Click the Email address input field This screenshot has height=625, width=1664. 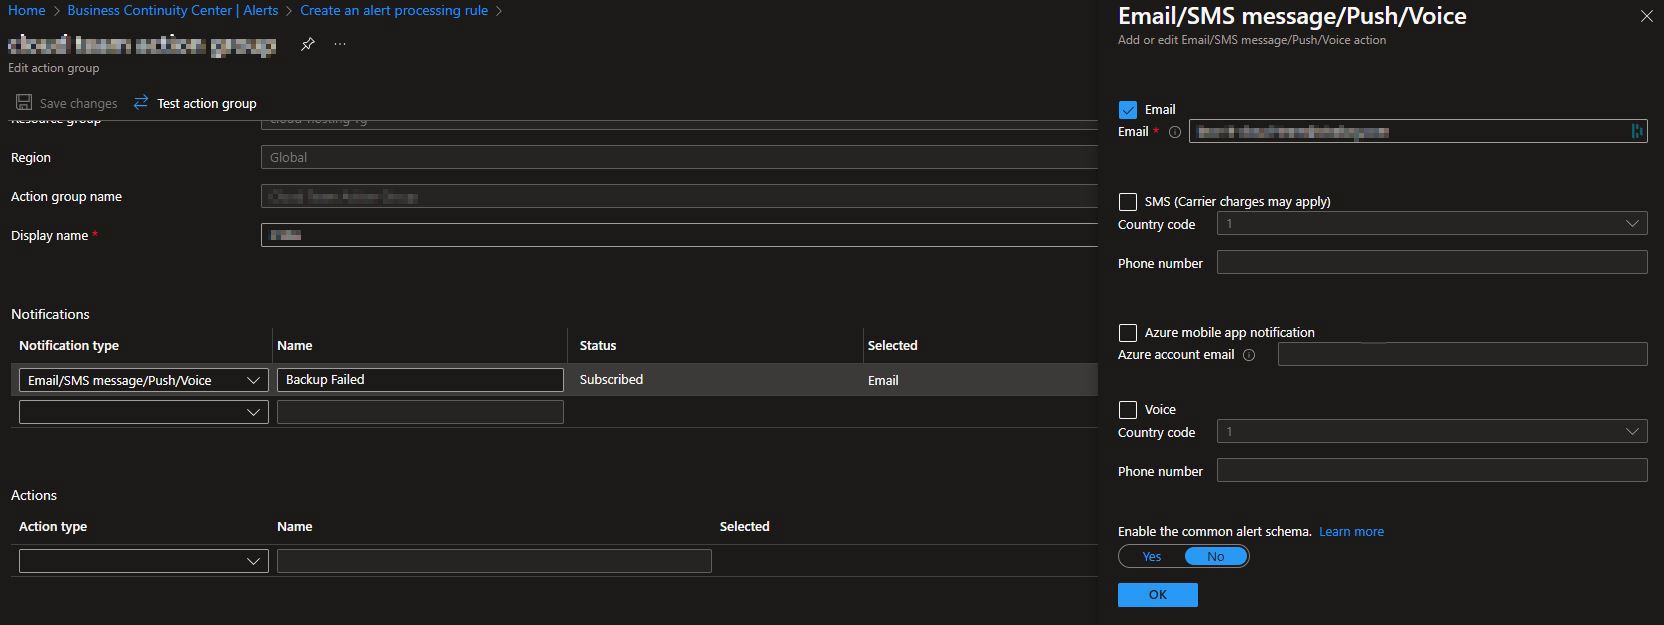click(x=1418, y=131)
